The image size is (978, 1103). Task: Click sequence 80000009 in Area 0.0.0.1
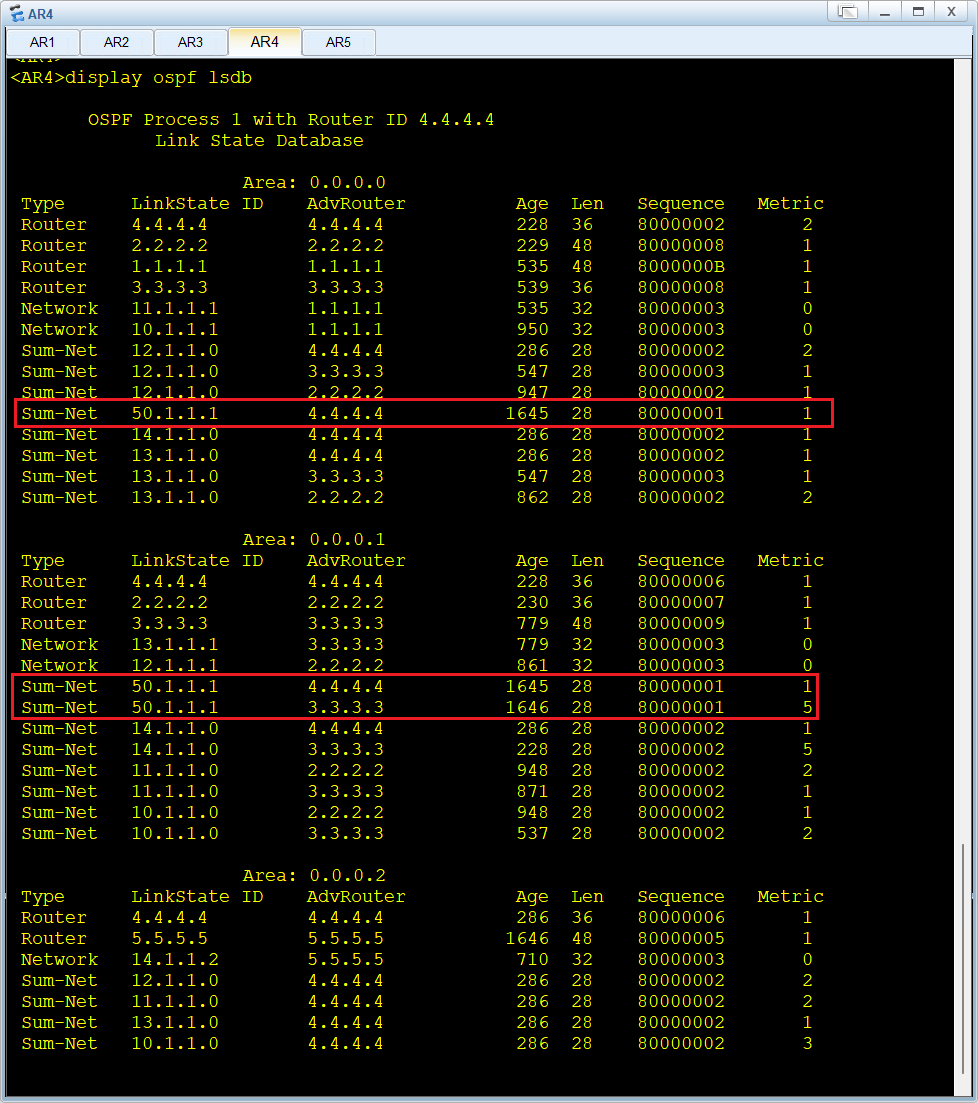point(681,624)
